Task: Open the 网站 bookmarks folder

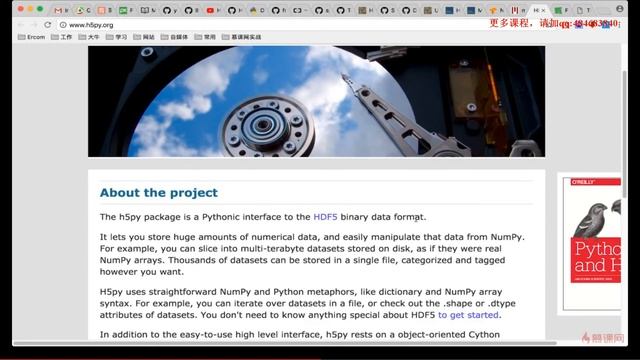Action: pos(144,37)
